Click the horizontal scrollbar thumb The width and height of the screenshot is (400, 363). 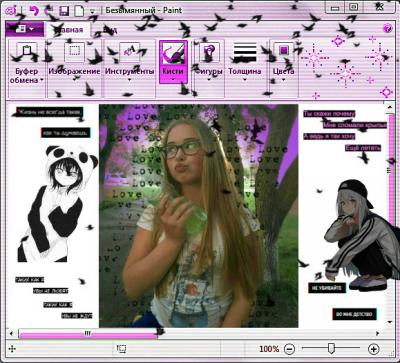click(x=88, y=333)
